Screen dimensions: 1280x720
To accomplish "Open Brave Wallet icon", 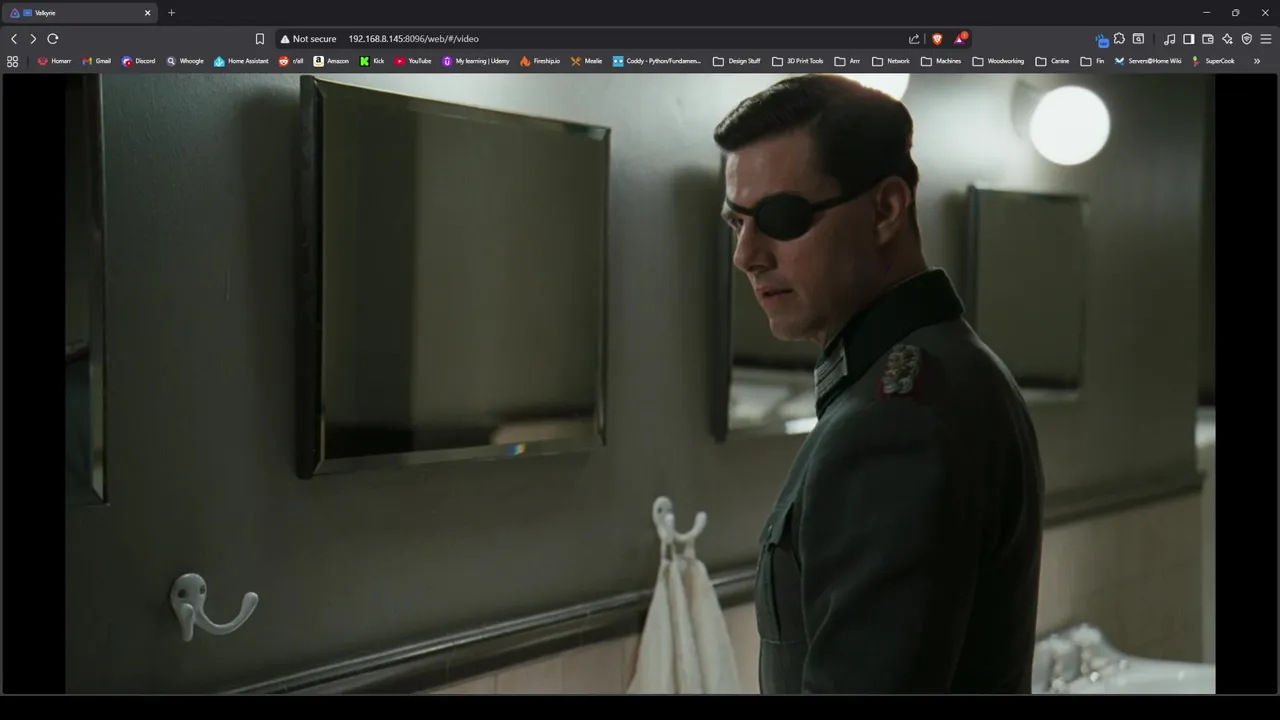I will pos(1208,39).
